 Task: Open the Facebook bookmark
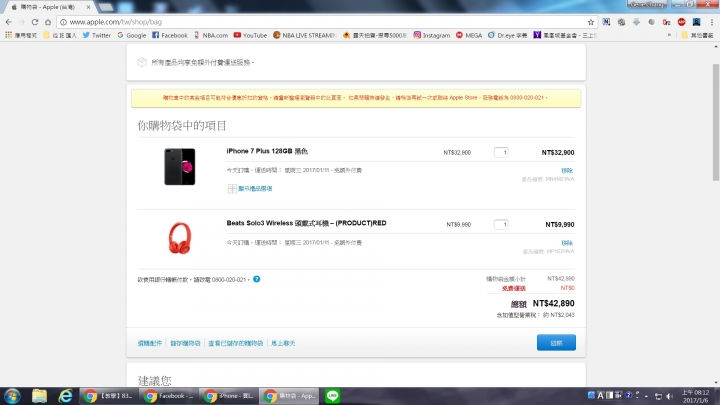170,35
